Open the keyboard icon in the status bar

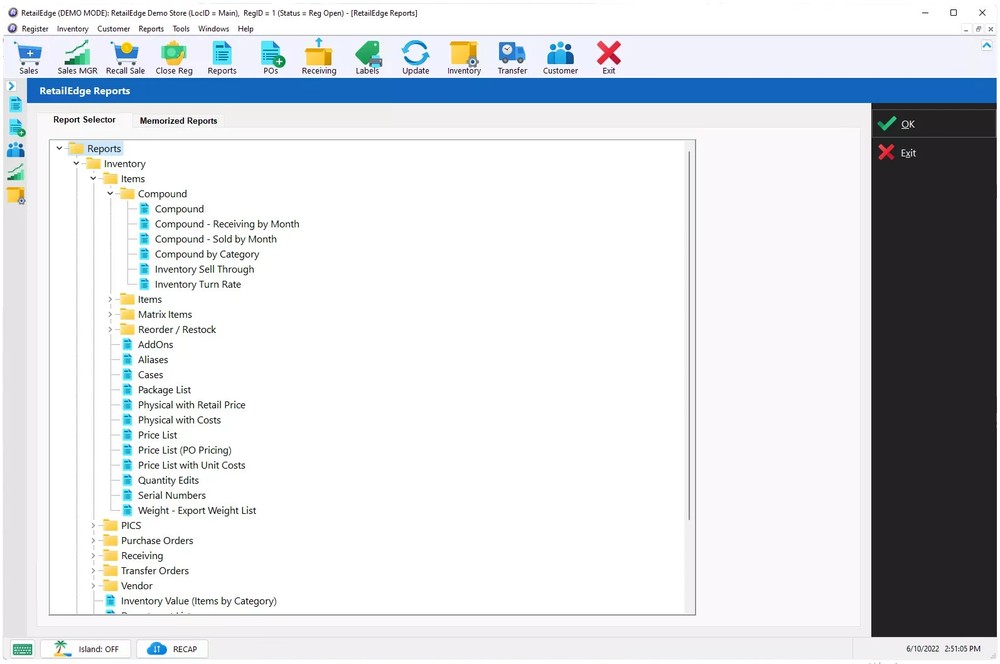[x=20, y=648]
